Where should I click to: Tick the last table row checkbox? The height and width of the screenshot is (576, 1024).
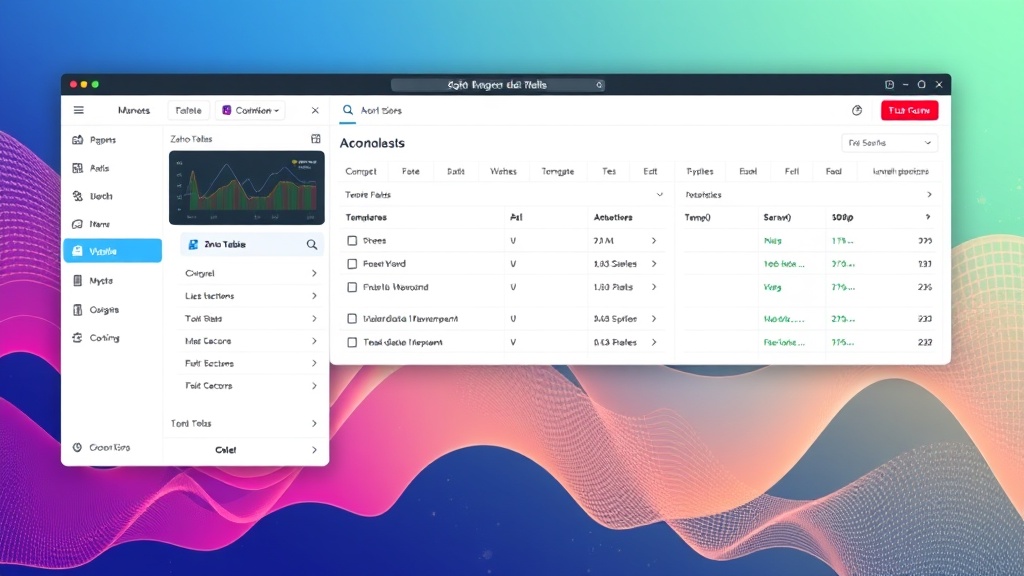tap(352, 342)
